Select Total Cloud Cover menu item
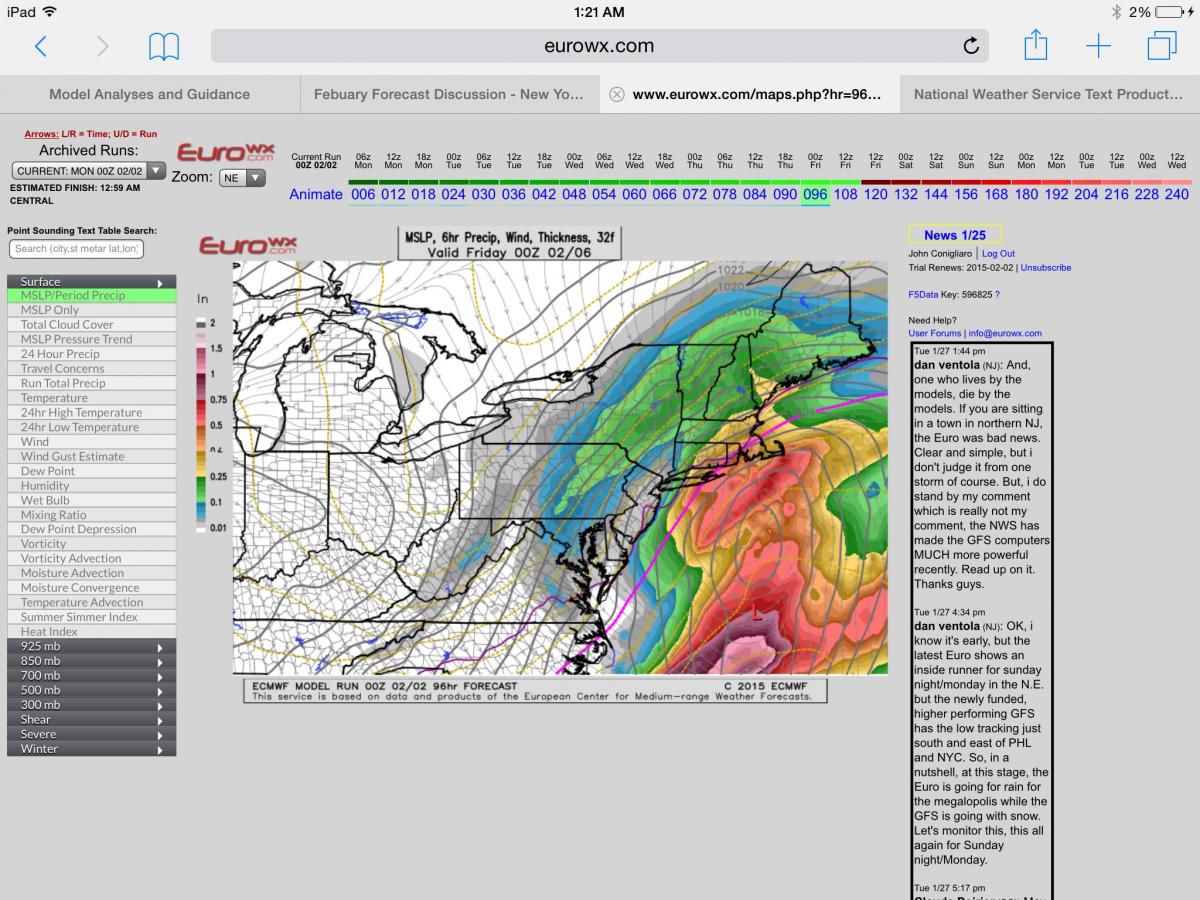1200x900 pixels. tap(91, 325)
